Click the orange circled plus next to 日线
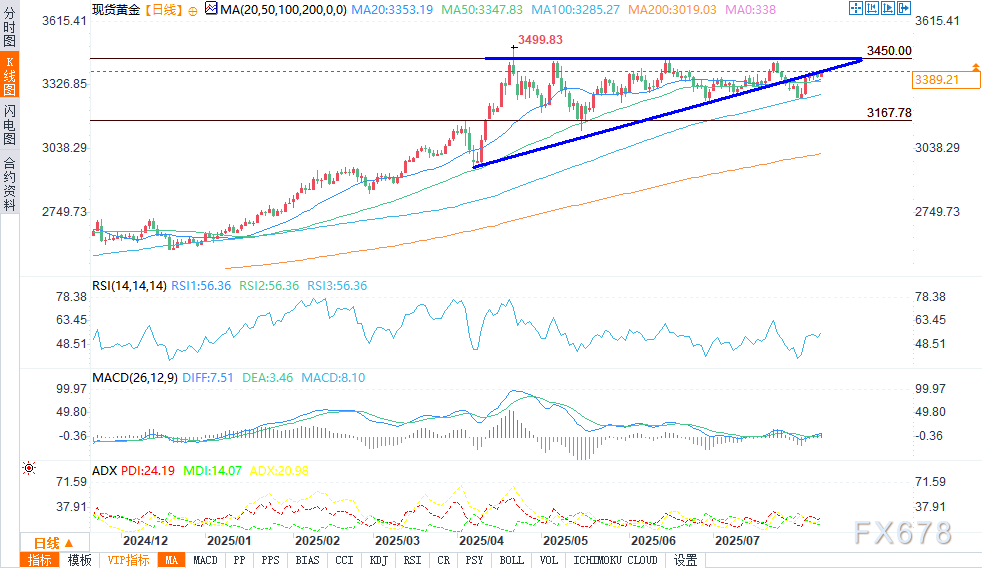The height and width of the screenshot is (568, 982). (193, 11)
